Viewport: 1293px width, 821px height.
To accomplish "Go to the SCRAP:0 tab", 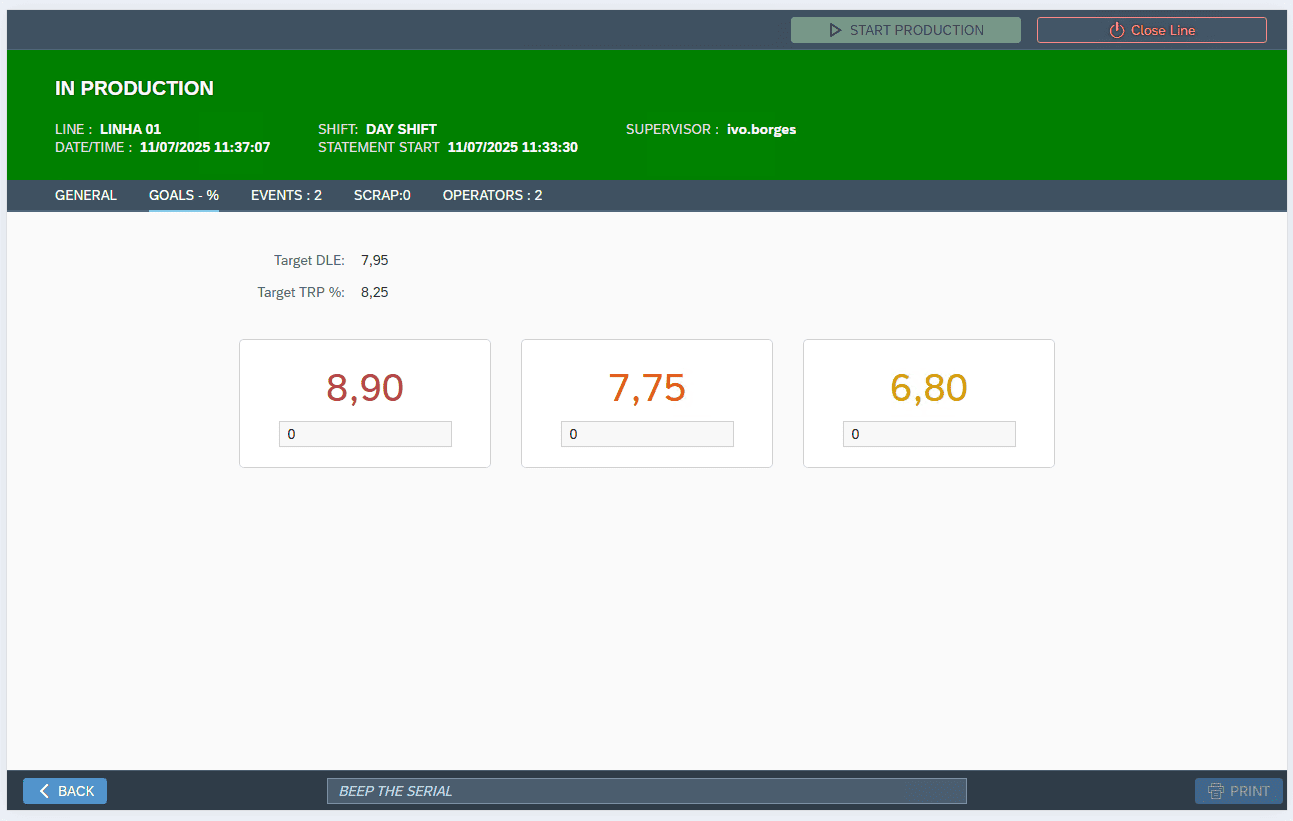I will tap(382, 195).
